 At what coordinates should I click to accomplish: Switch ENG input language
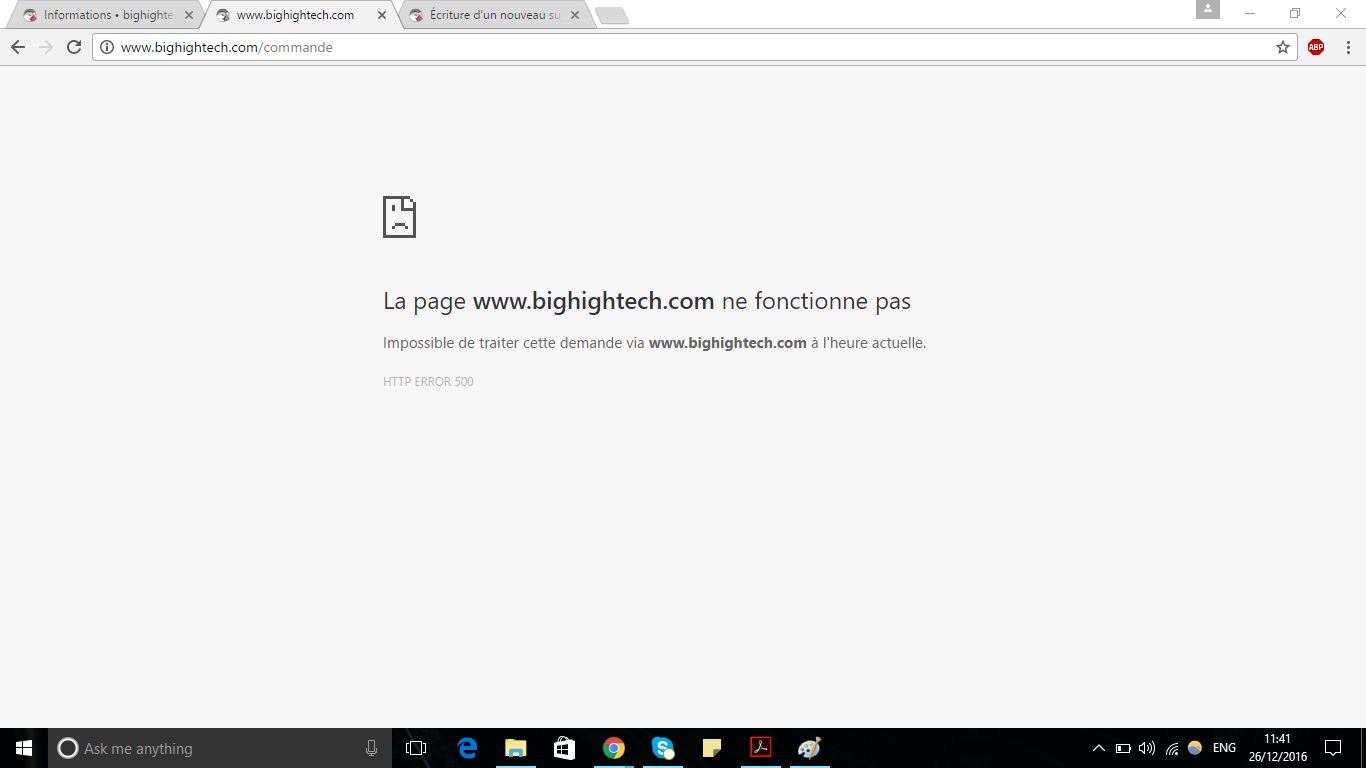click(1224, 748)
